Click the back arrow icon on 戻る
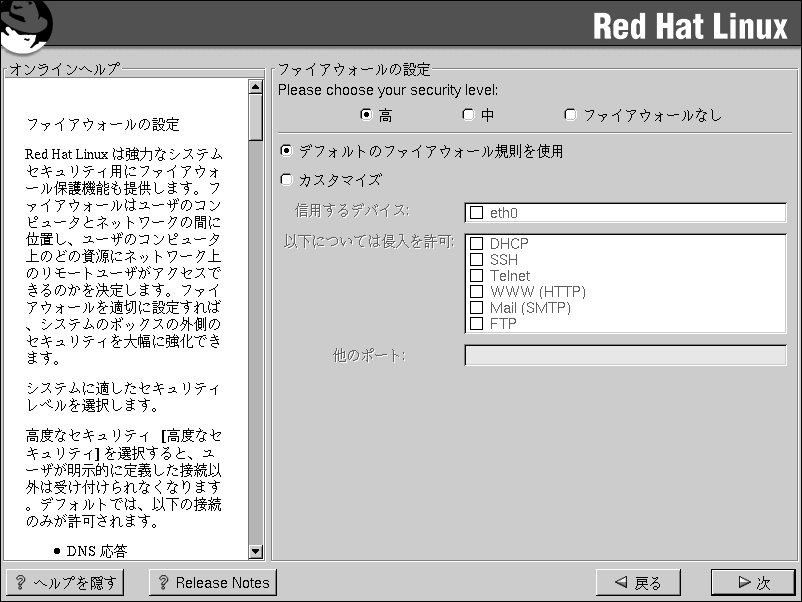Screen dimensions: 802x602 click(x=621, y=582)
